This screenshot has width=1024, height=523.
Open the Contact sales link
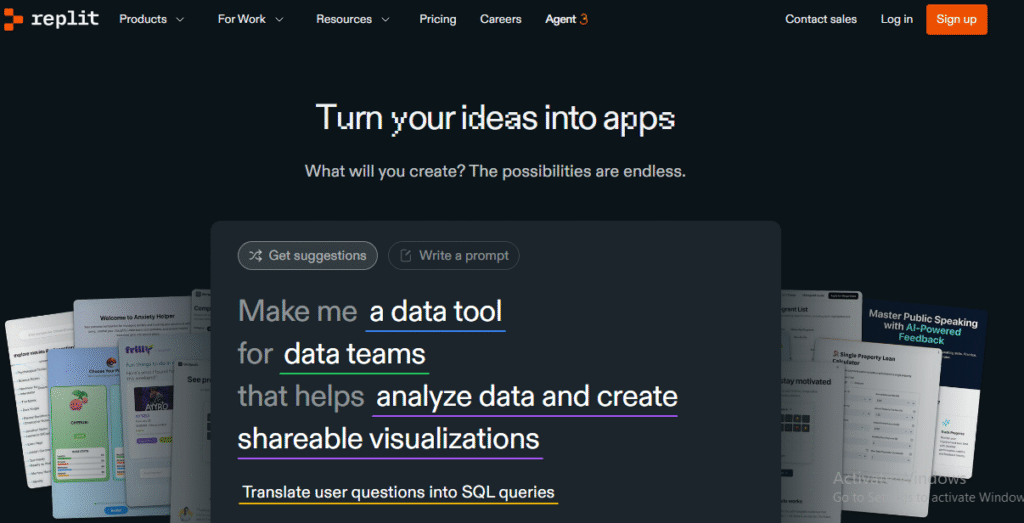tap(821, 19)
